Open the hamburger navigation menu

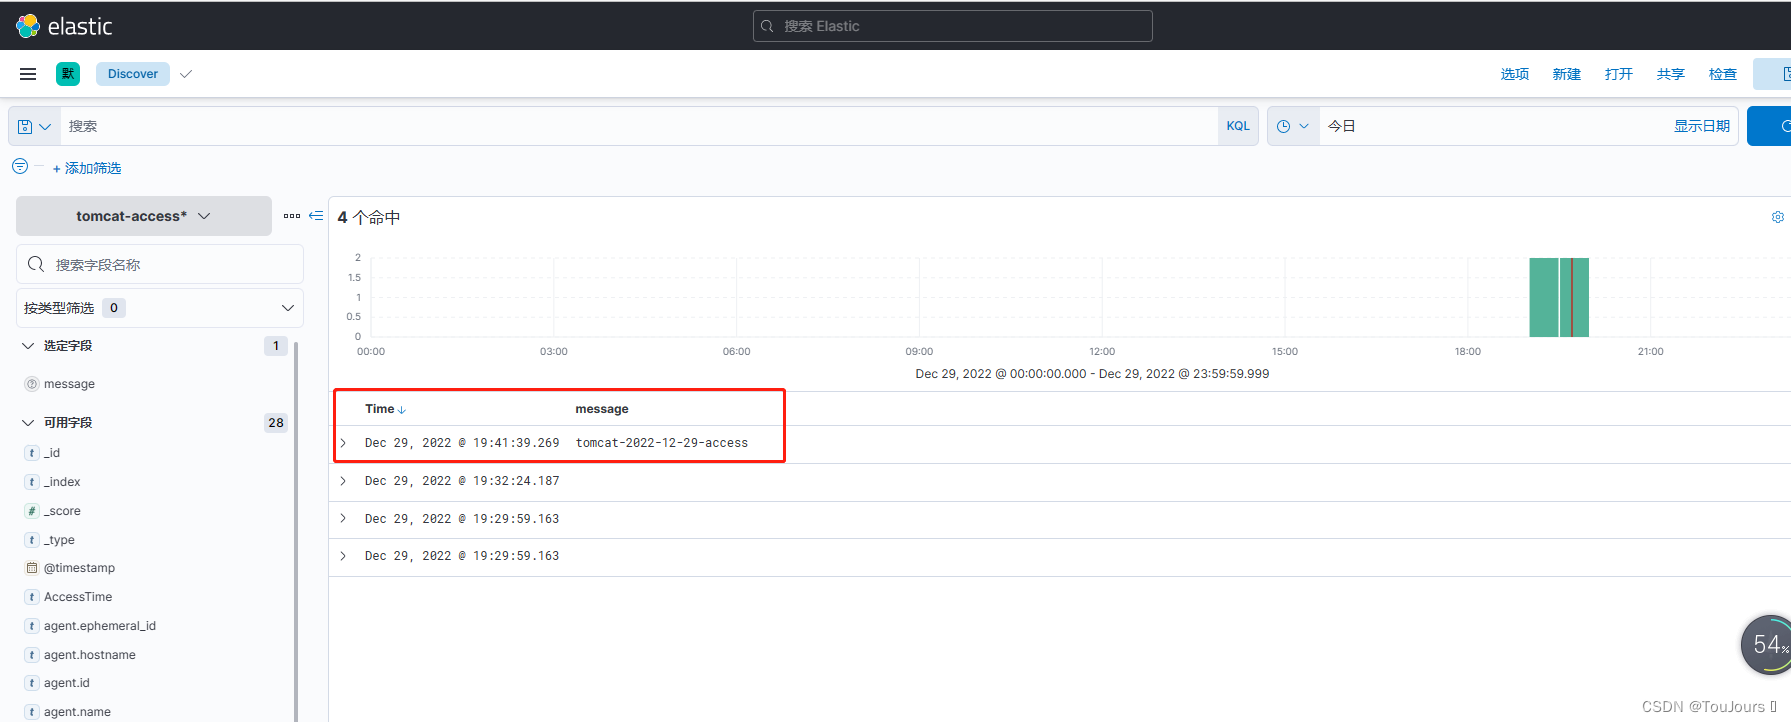(x=28, y=74)
